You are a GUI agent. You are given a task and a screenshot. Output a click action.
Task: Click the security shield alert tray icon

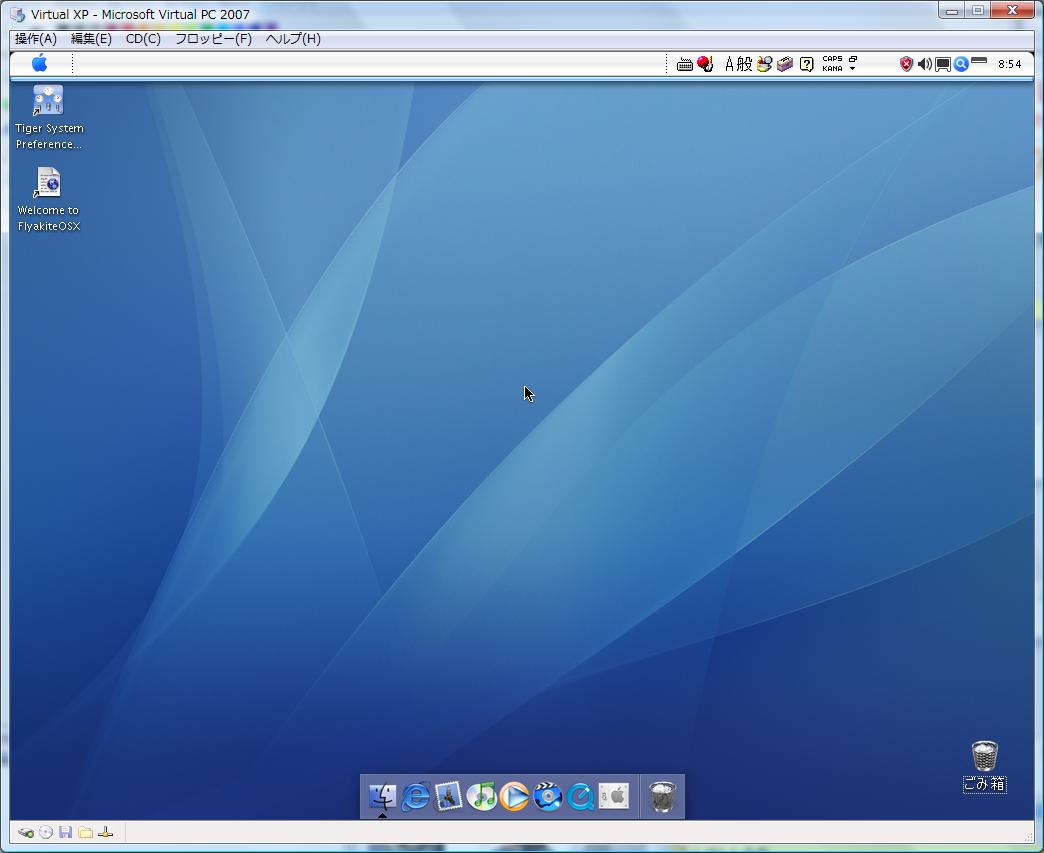click(x=906, y=64)
